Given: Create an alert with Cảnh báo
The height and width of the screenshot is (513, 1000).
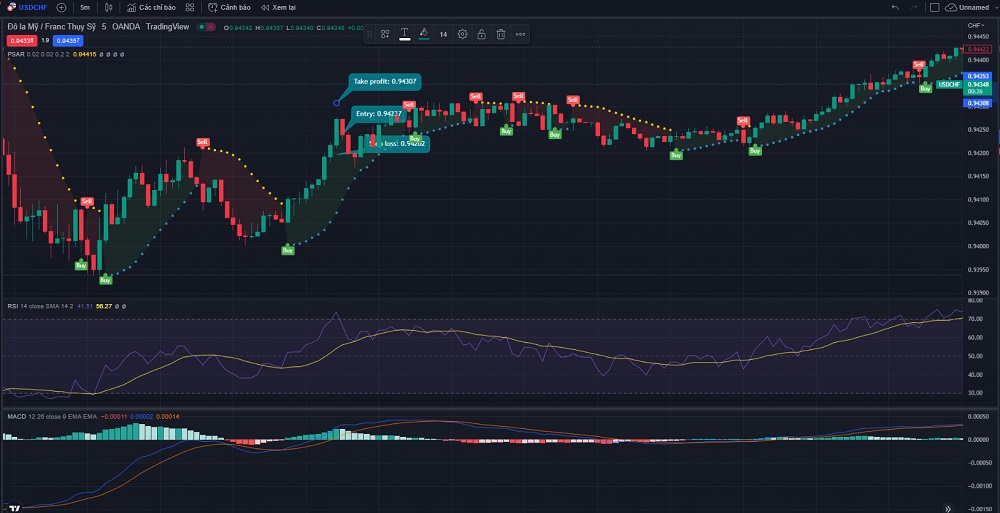Looking at the screenshot, I should coord(229,8).
